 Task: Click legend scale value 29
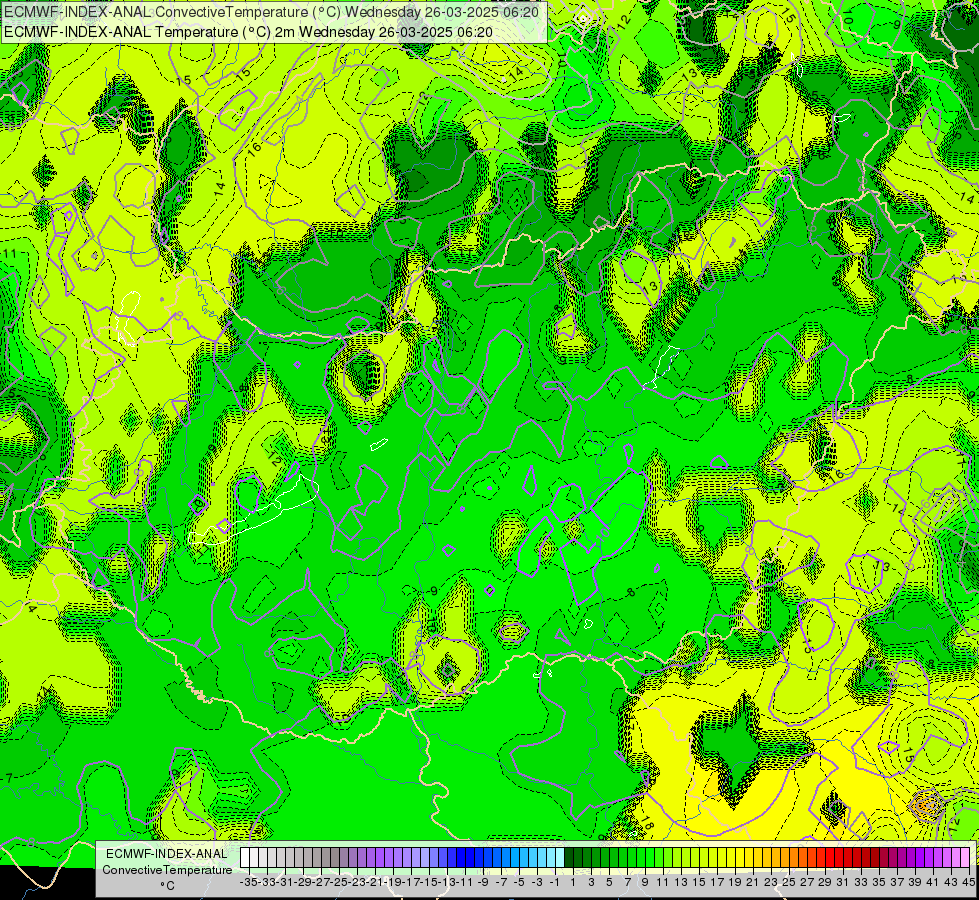pos(825,882)
